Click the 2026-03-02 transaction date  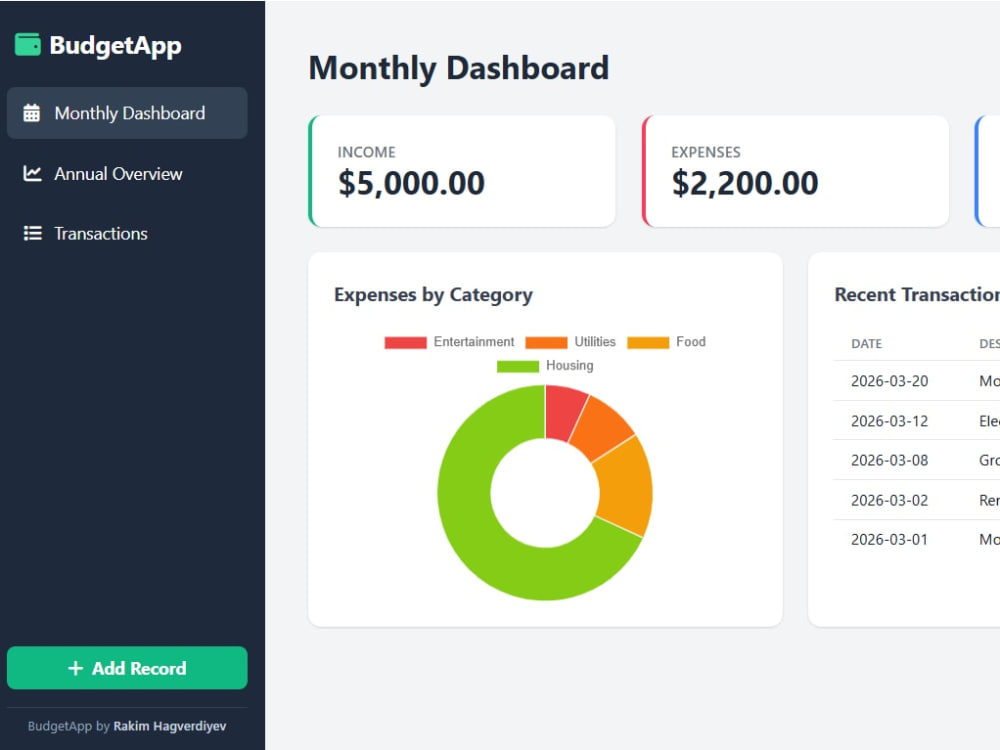click(889, 500)
